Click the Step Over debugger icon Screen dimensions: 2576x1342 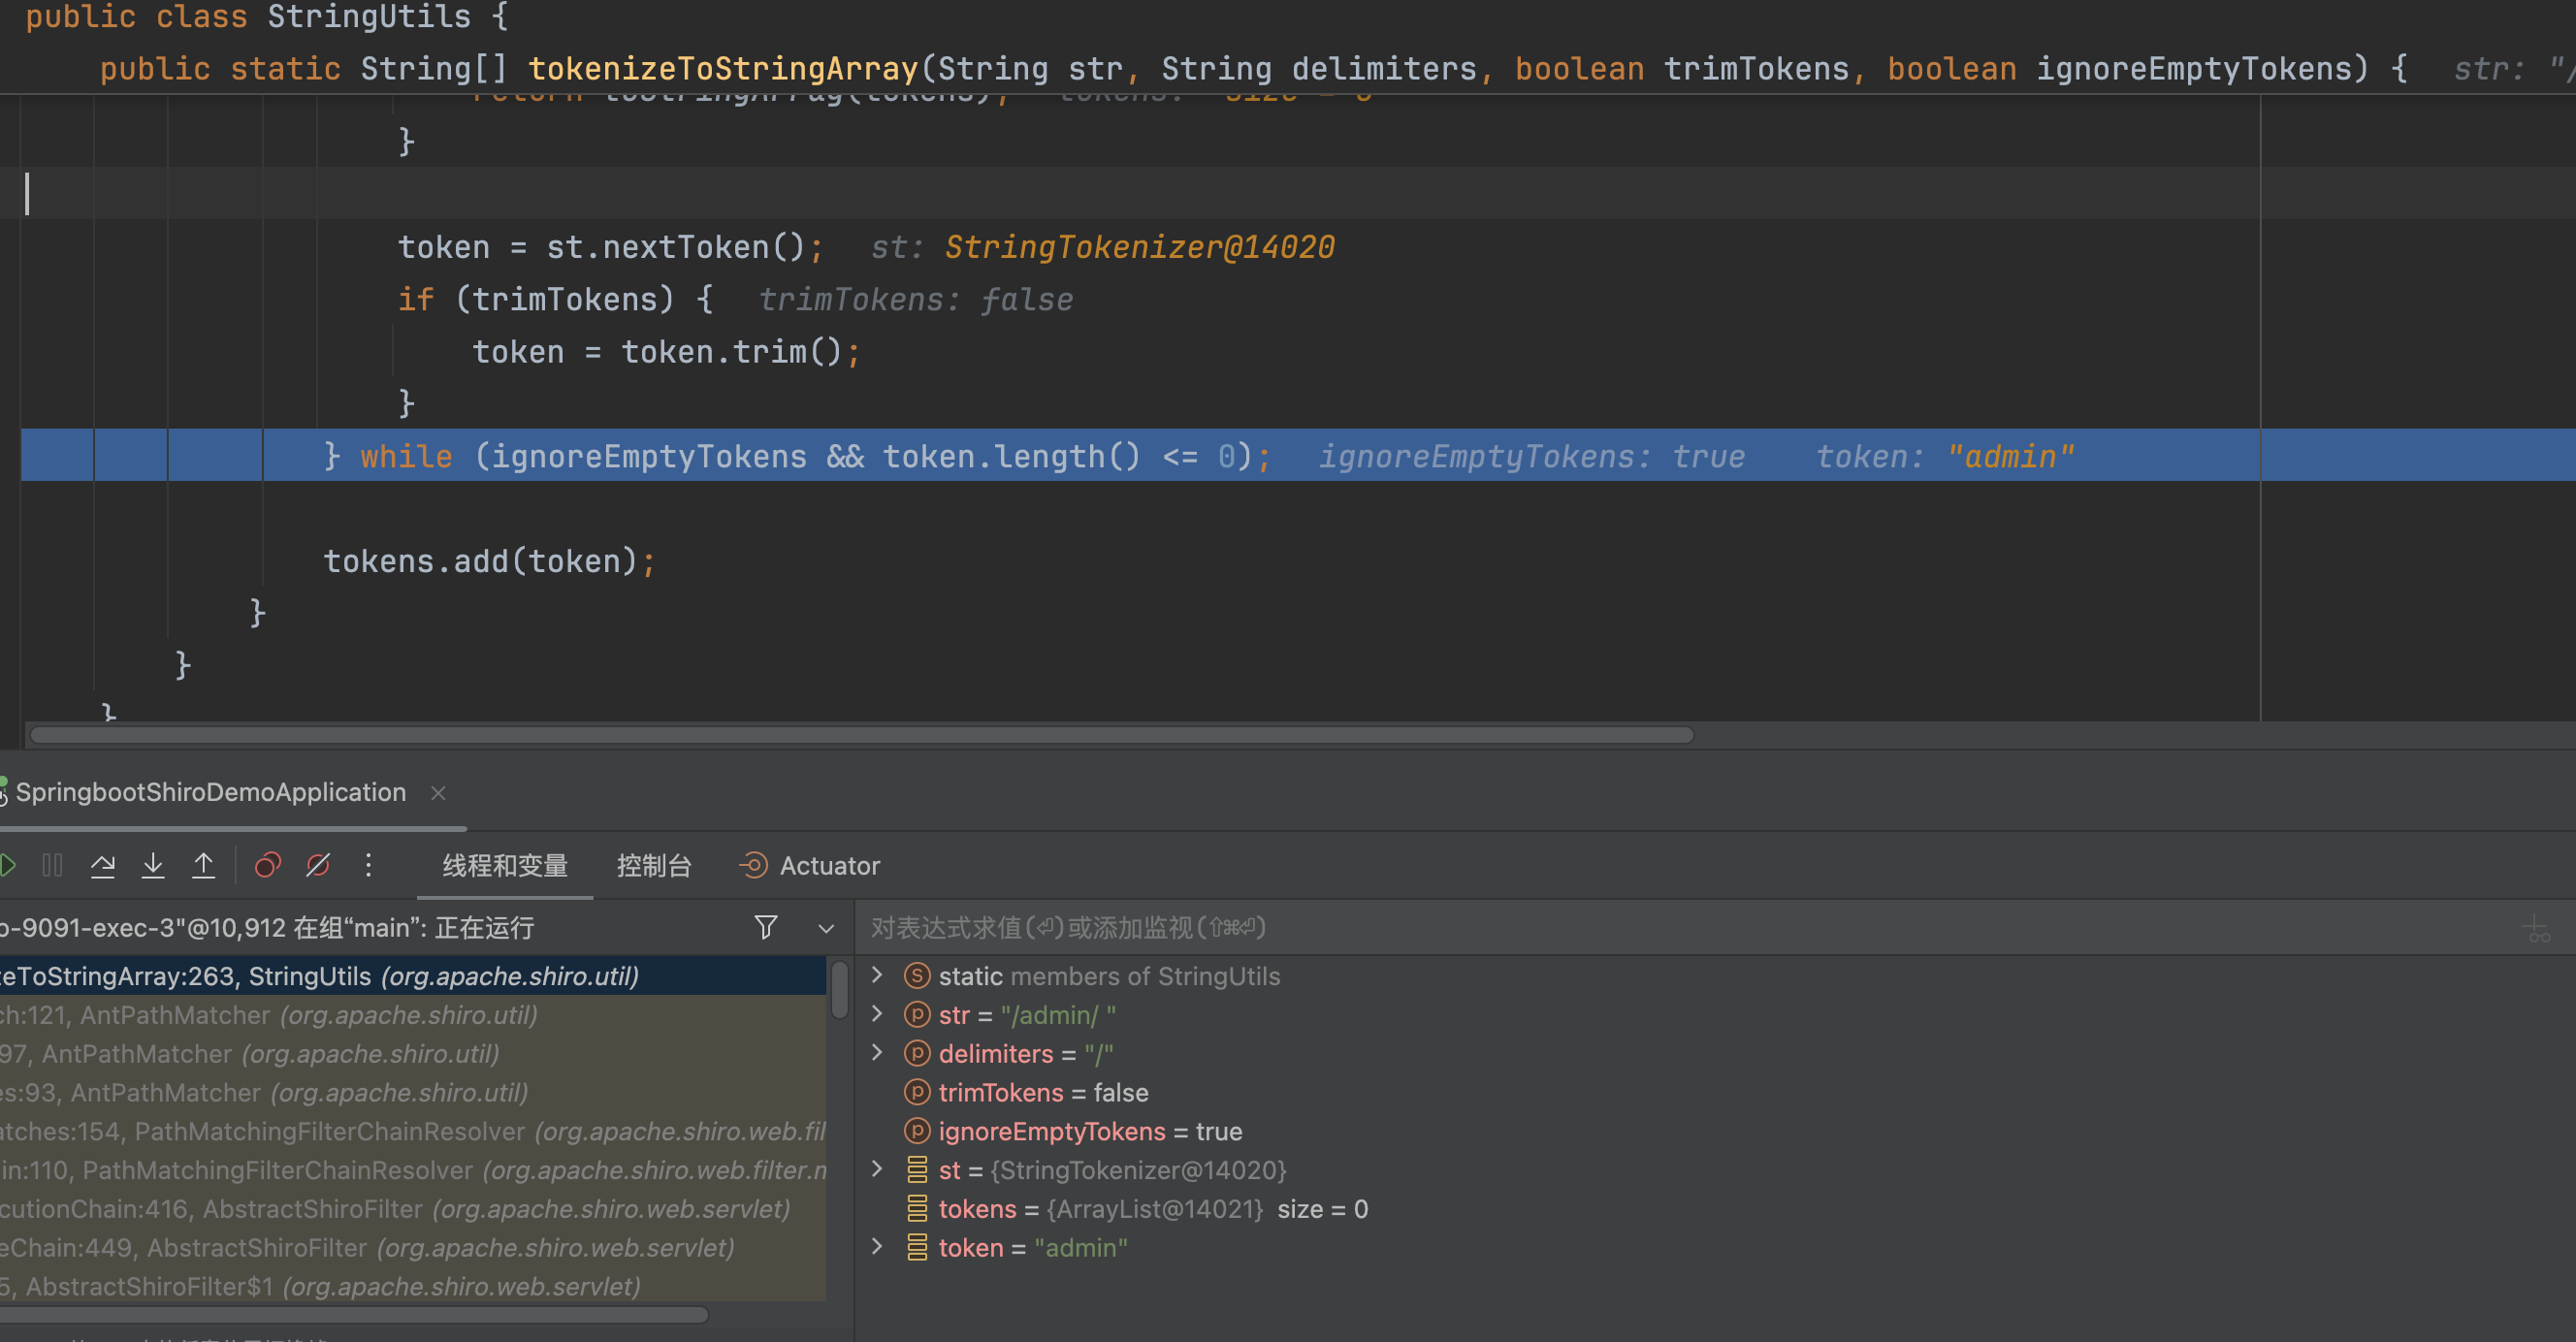[x=102, y=865]
